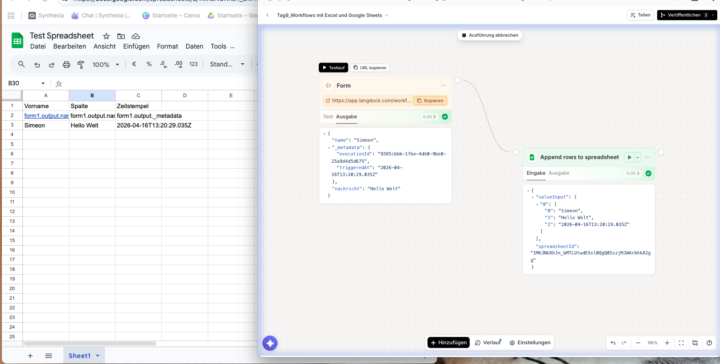This screenshot has height=364, width=720.
Task: Switch to Form node Test tab
Action: pyautogui.click(x=327, y=117)
